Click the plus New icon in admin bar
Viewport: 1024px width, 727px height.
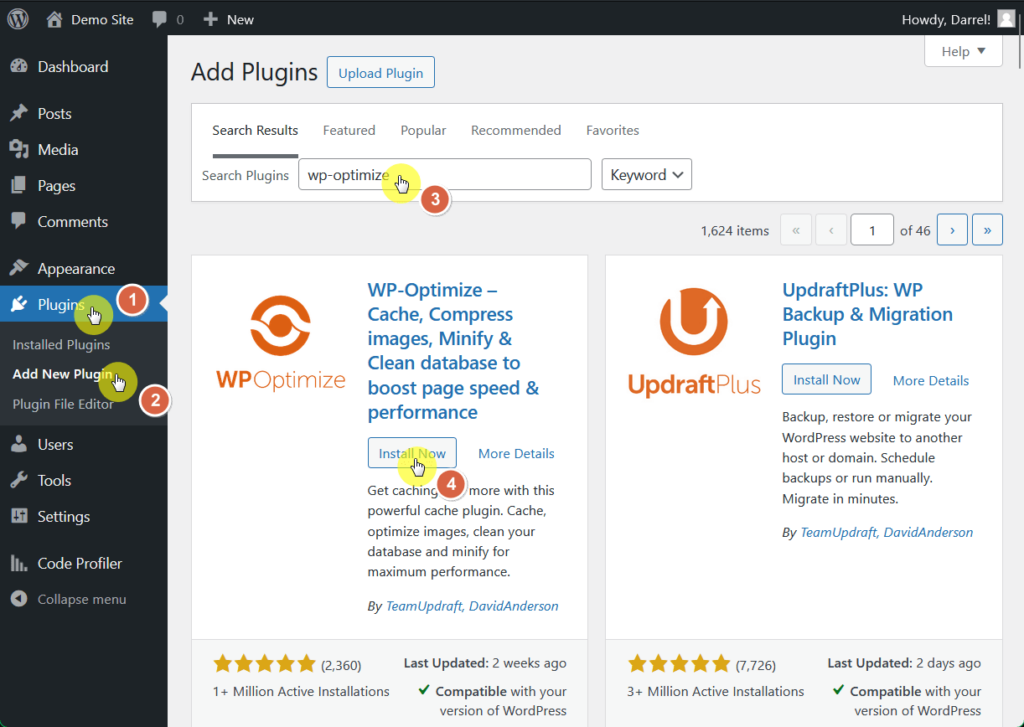click(x=210, y=20)
